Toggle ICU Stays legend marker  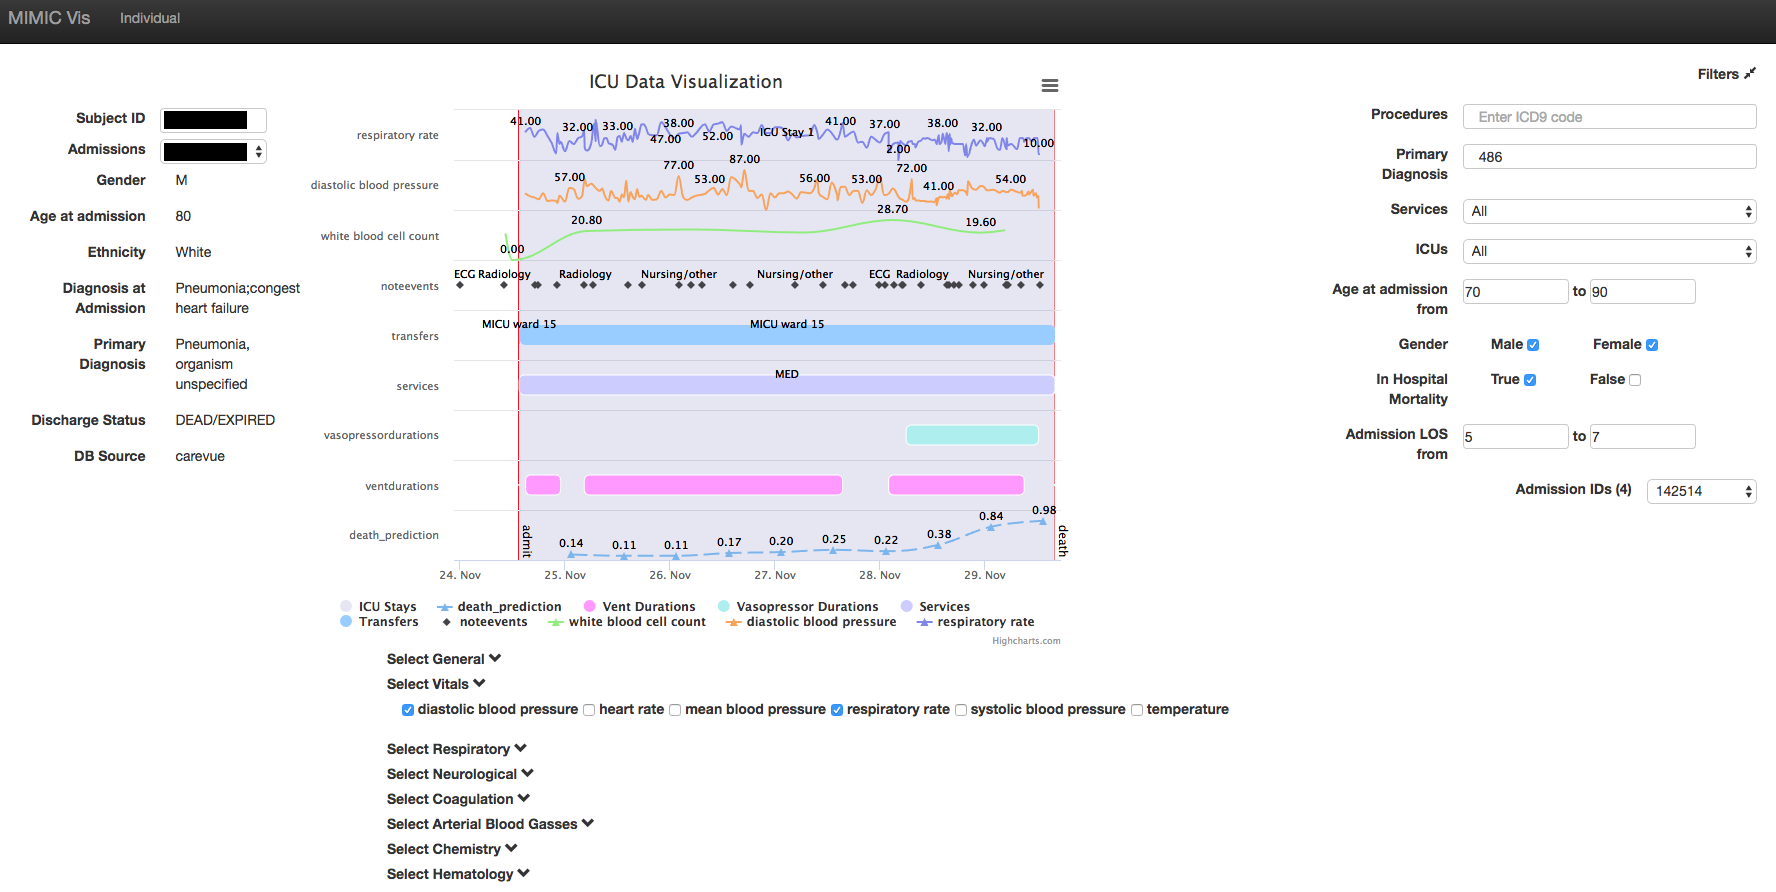pos(346,607)
